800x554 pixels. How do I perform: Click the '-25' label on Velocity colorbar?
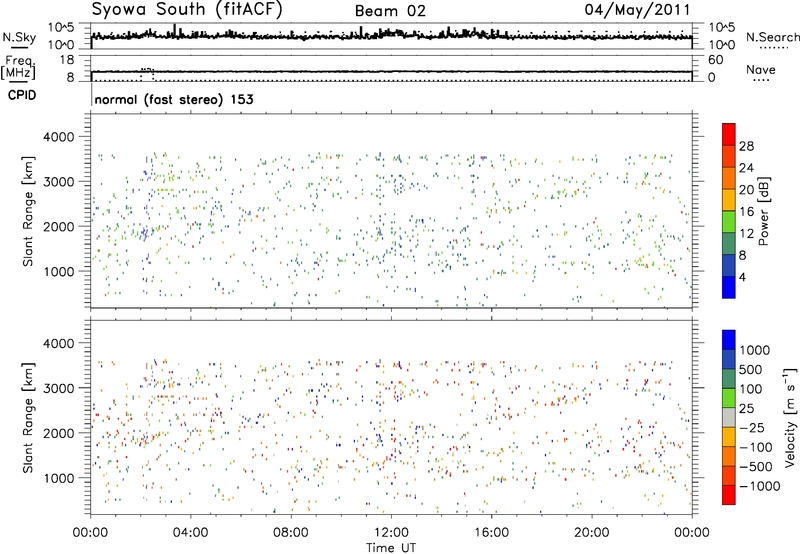tap(752, 427)
